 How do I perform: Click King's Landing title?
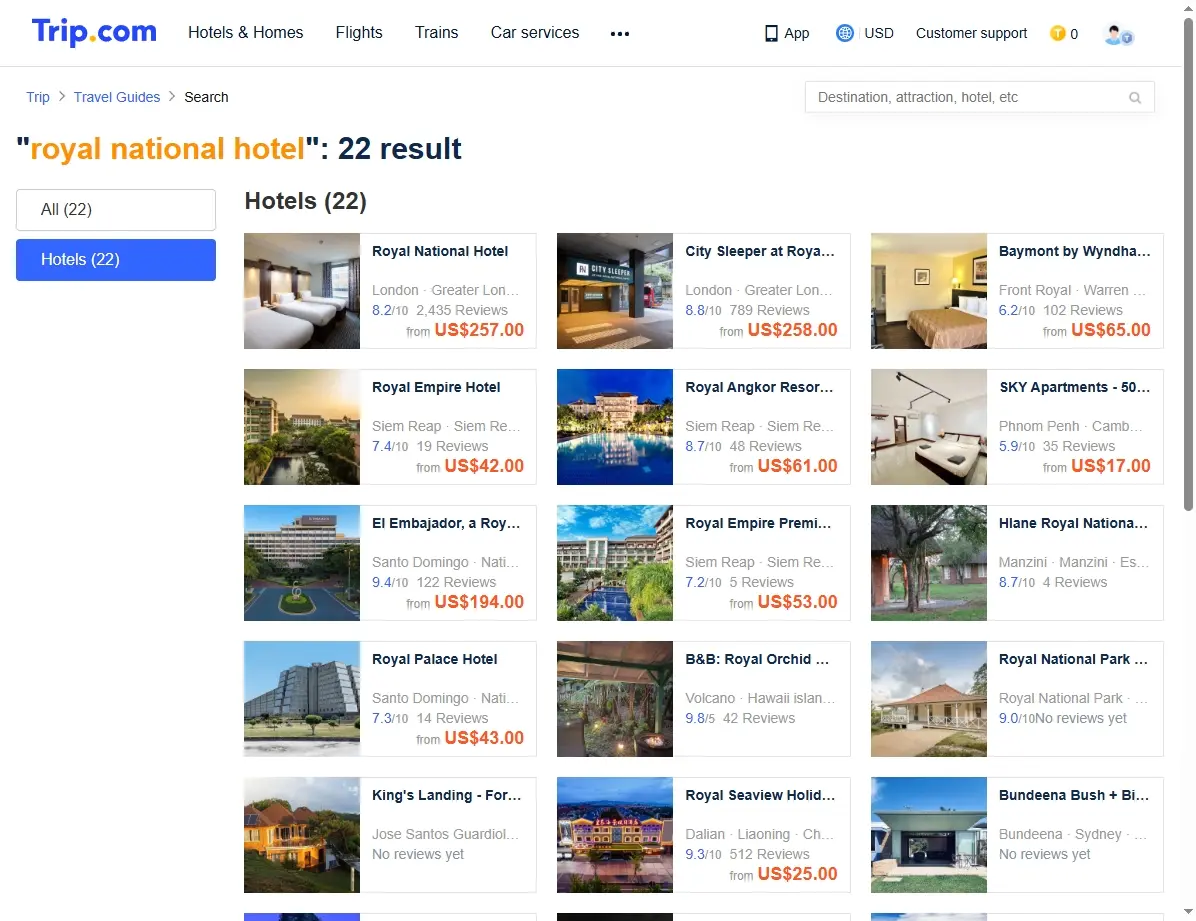click(x=447, y=795)
